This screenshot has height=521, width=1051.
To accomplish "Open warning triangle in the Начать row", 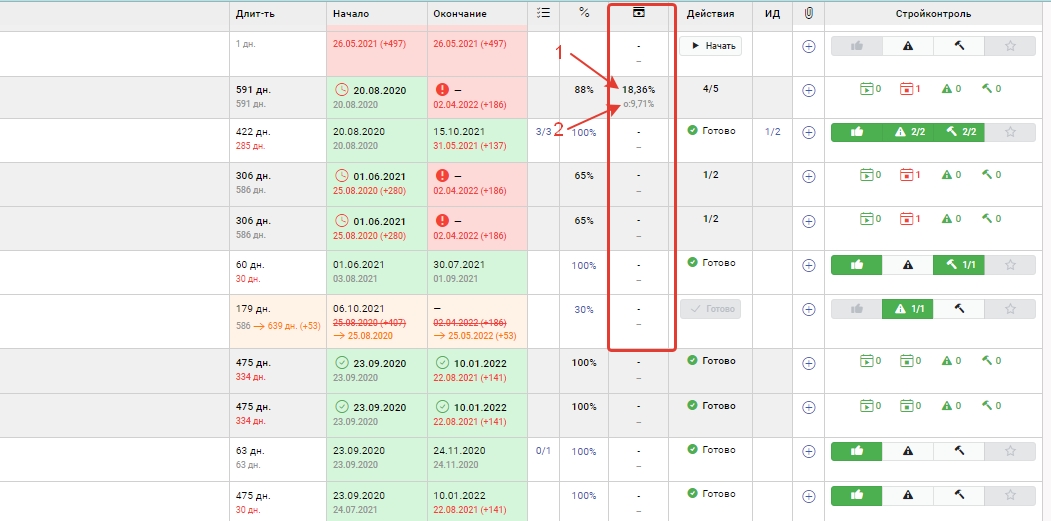I will coord(908,46).
